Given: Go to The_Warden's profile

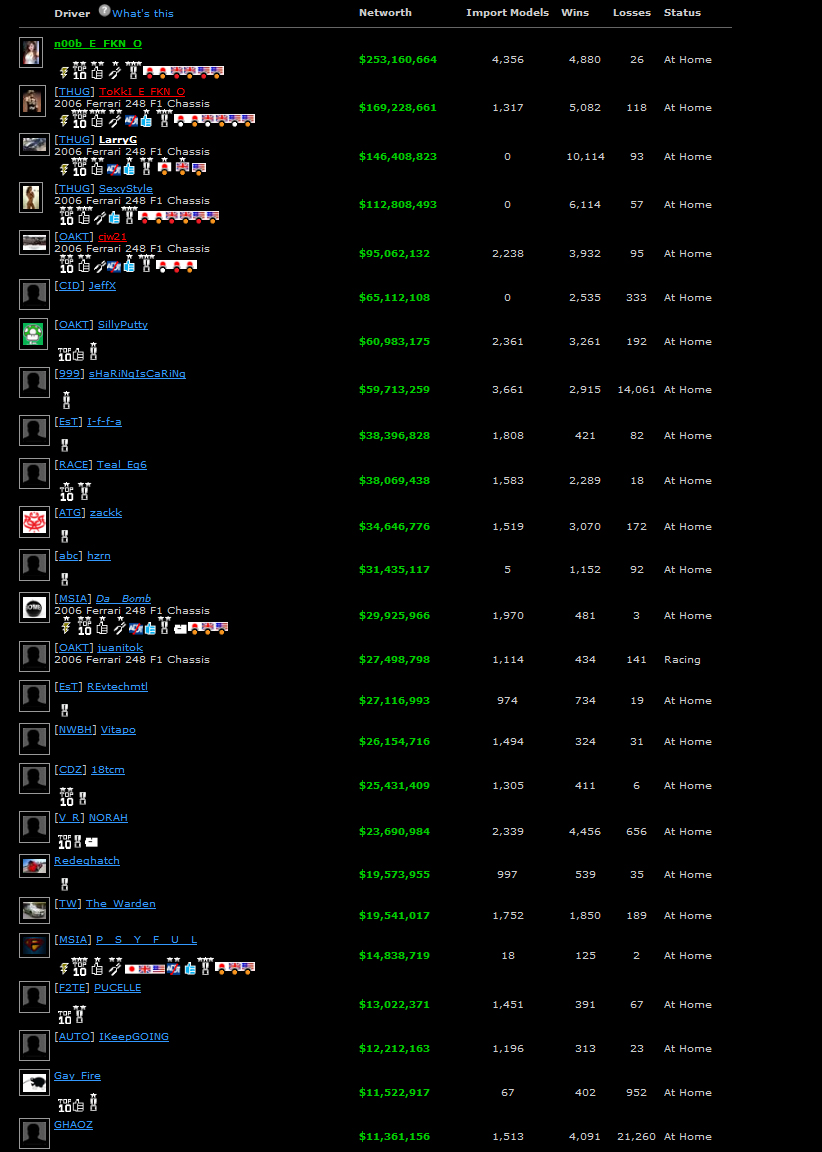Looking at the screenshot, I should pos(121,903).
